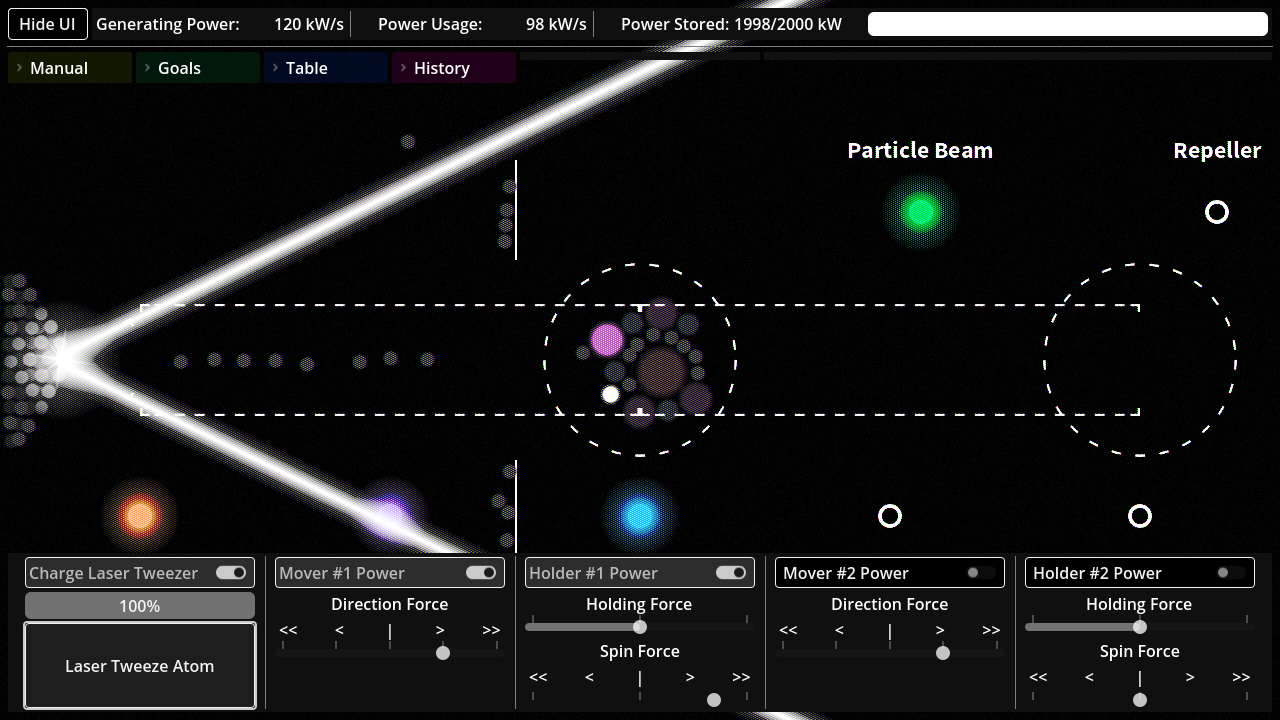The width and height of the screenshot is (1280, 720).
Task: Click the Holder #2 Holding Force slider handle
Action: click(1140, 627)
